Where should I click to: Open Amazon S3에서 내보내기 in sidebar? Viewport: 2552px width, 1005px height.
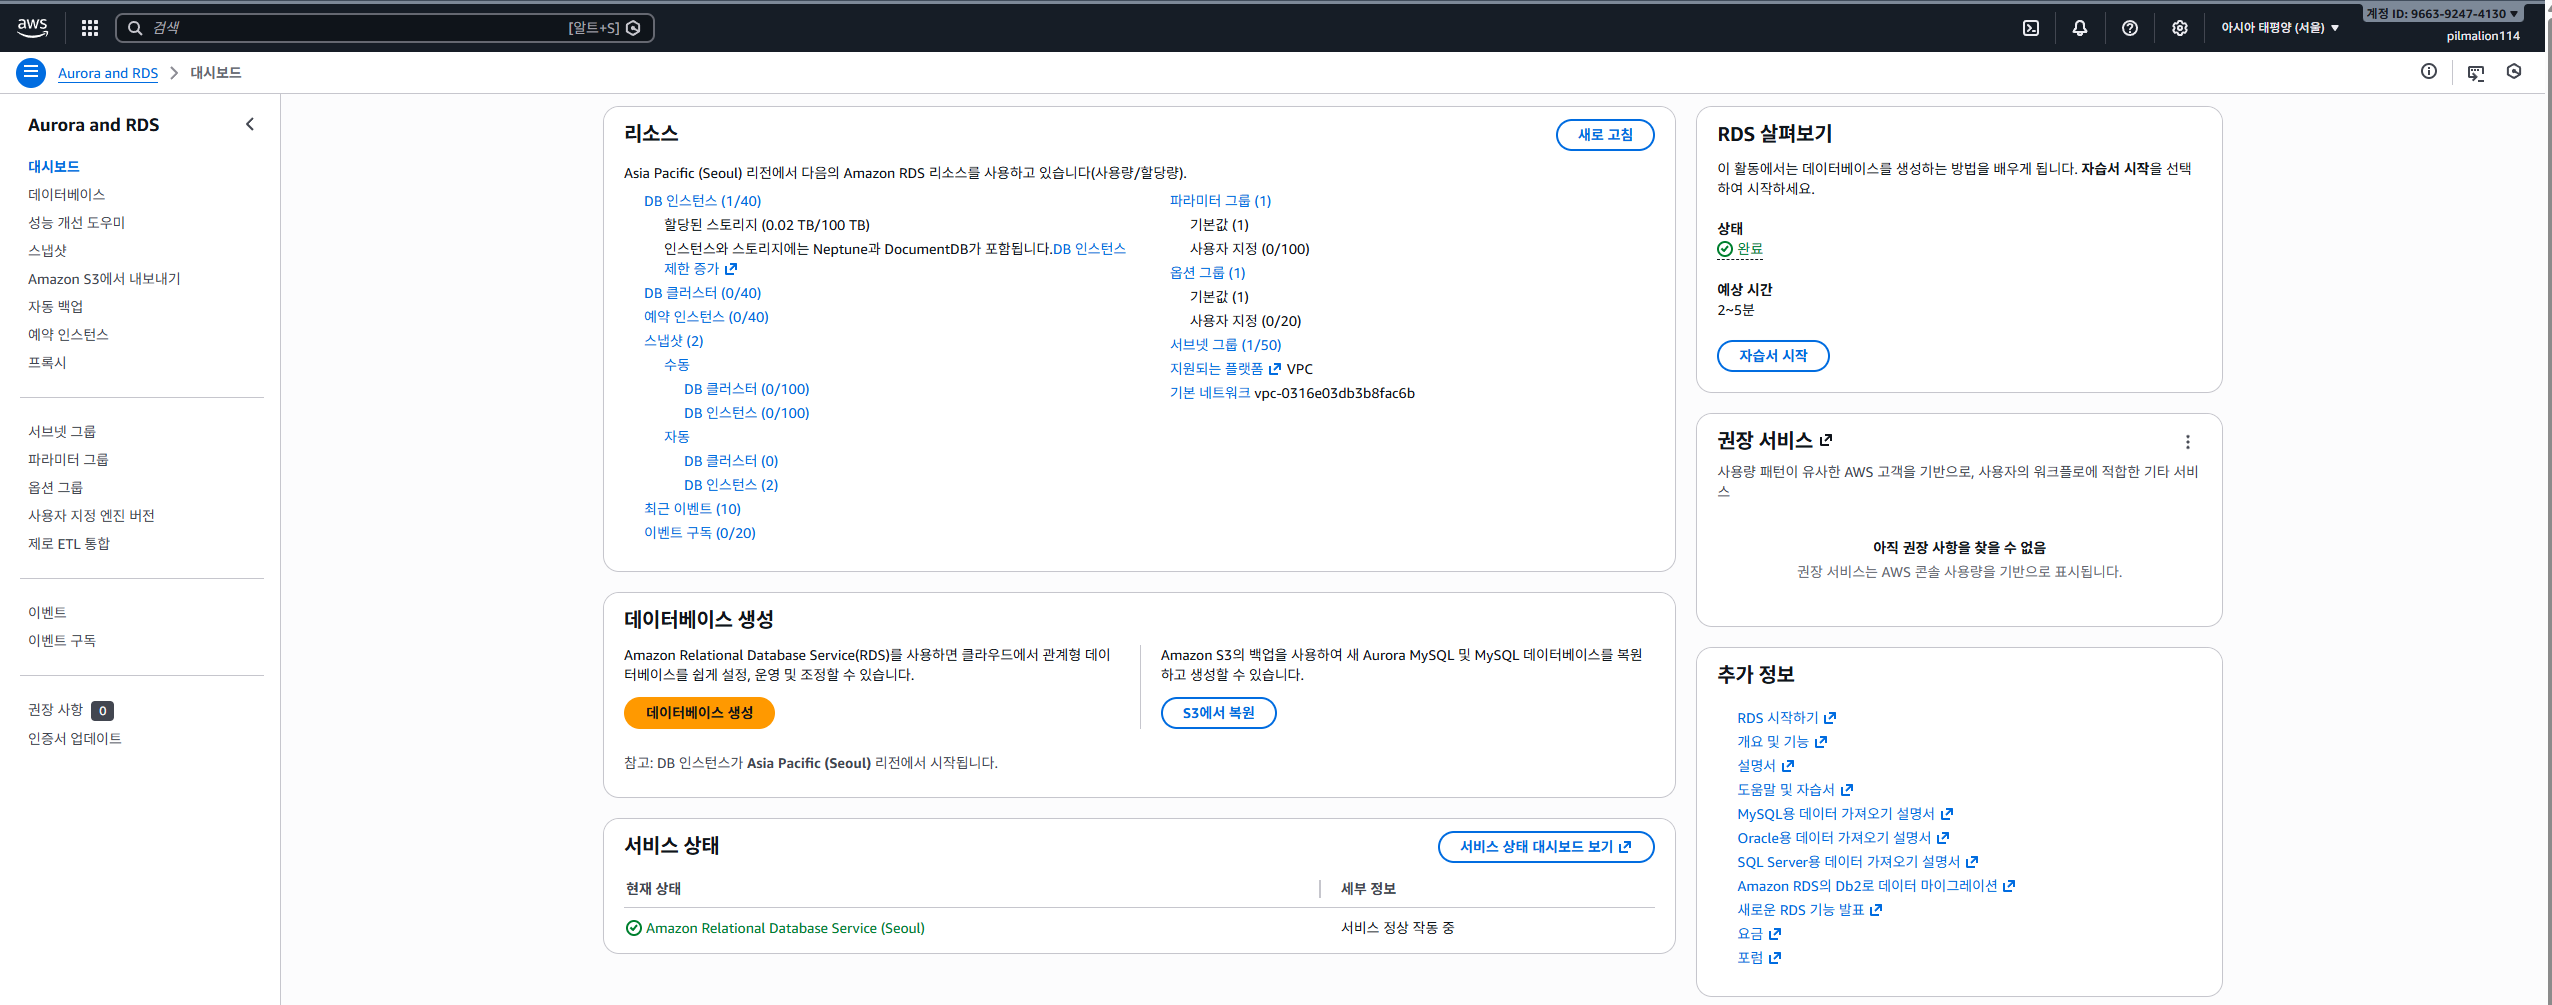(104, 279)
